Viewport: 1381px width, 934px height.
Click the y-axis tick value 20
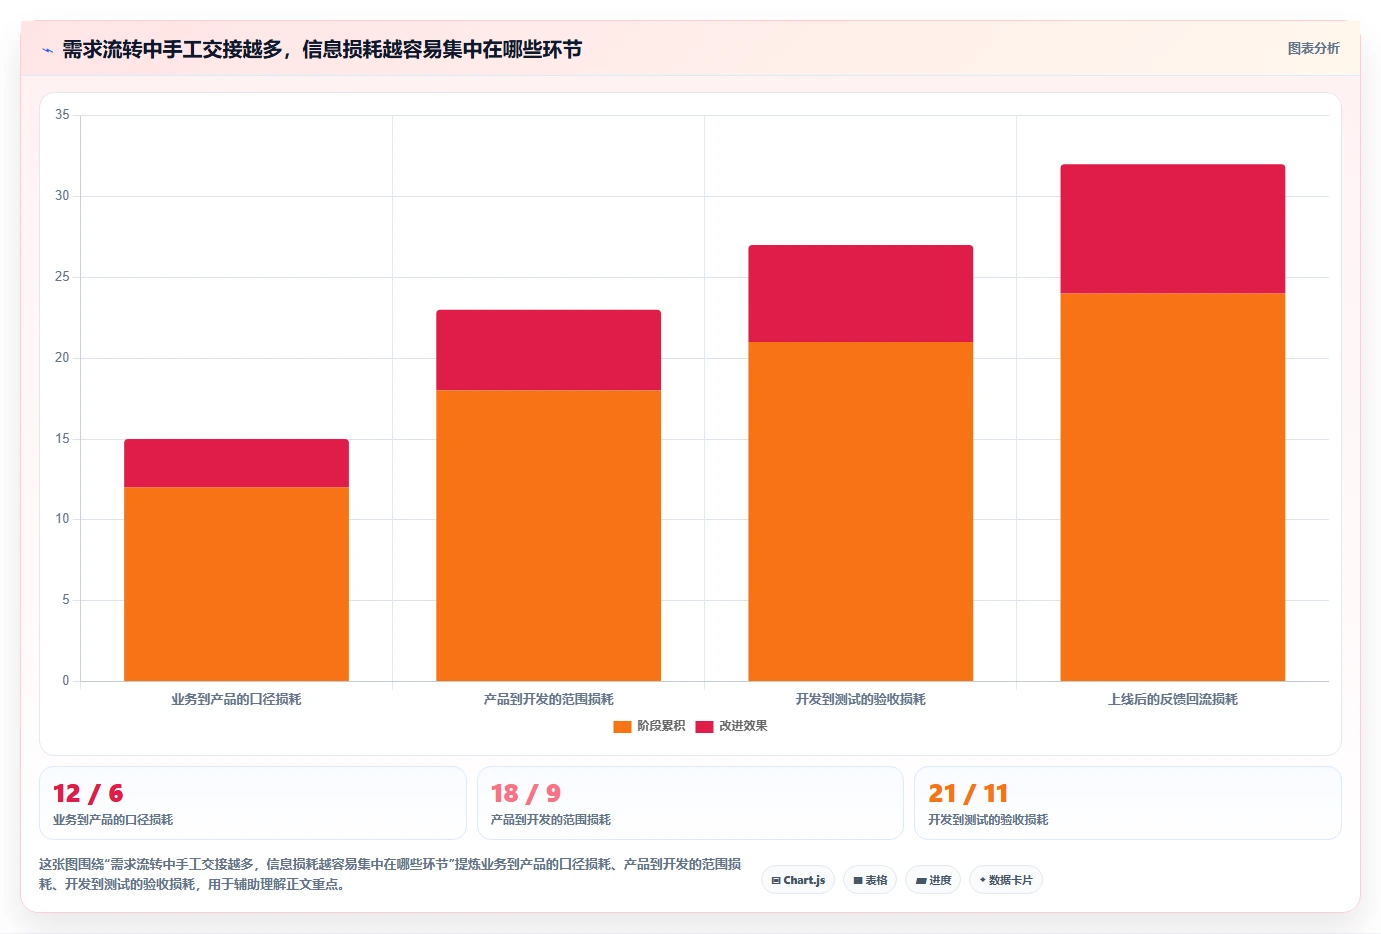click(62, 358)
